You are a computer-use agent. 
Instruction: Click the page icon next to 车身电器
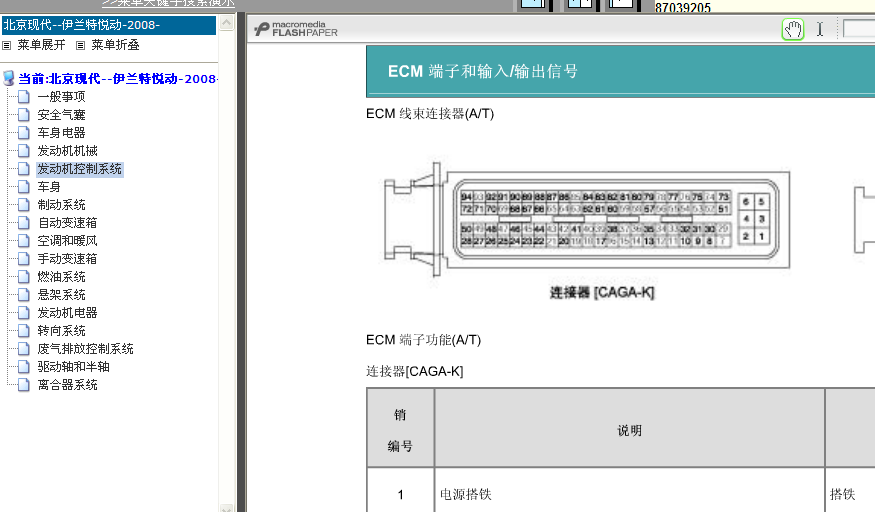pyautogui.click(x=23, y=133)
